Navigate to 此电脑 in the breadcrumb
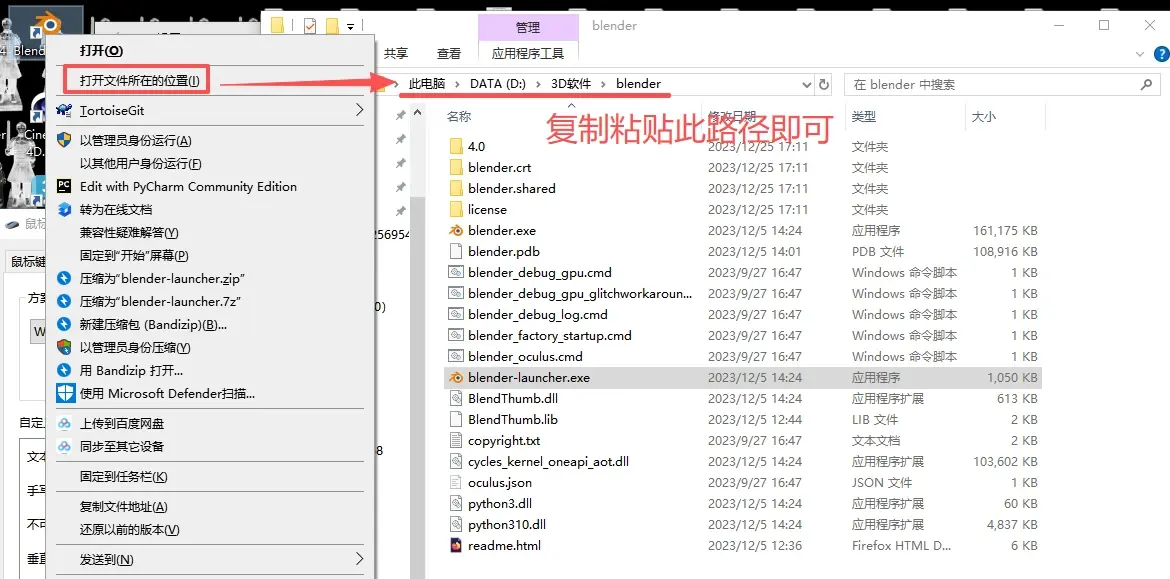The image size is (1170, 579). coord(427,84)
